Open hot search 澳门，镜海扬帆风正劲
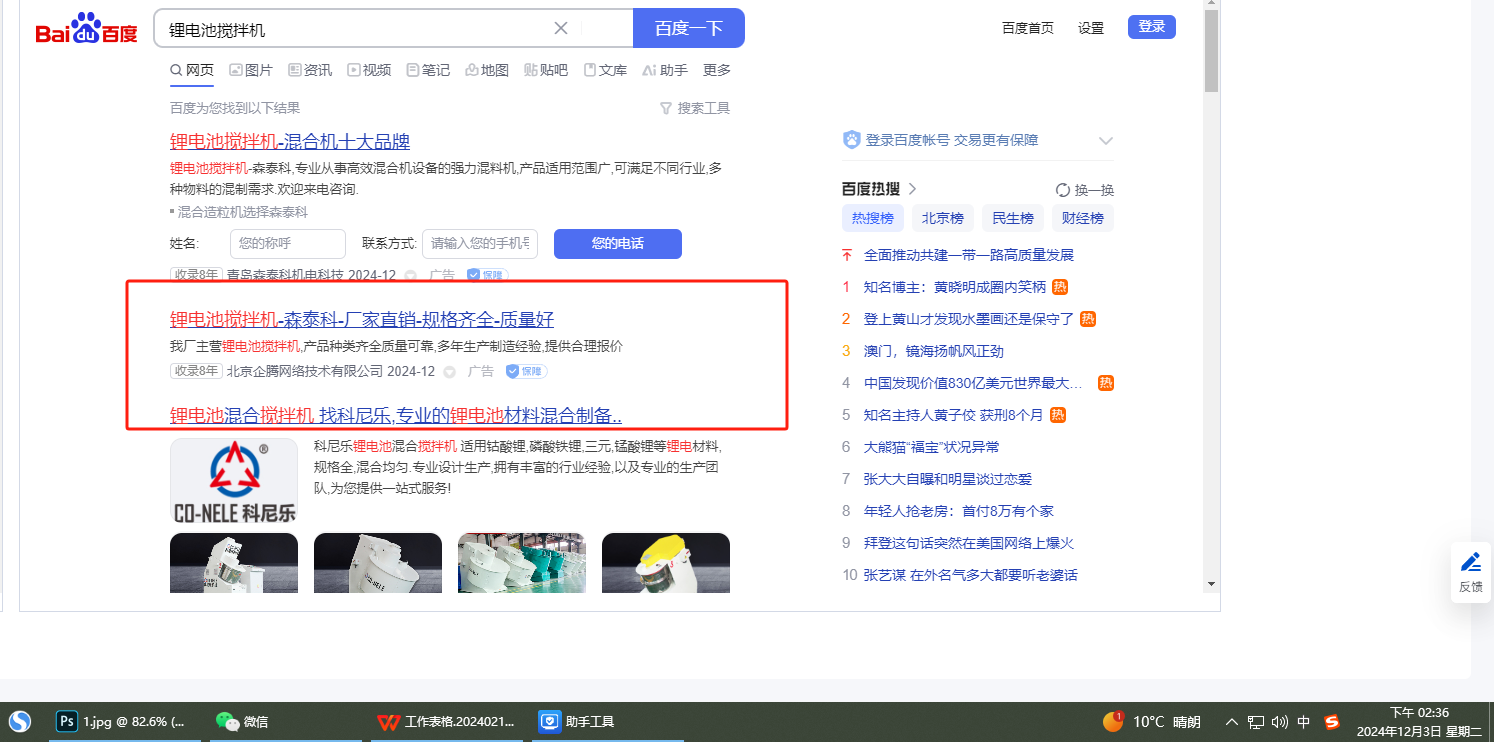 (x=934, y=351)
